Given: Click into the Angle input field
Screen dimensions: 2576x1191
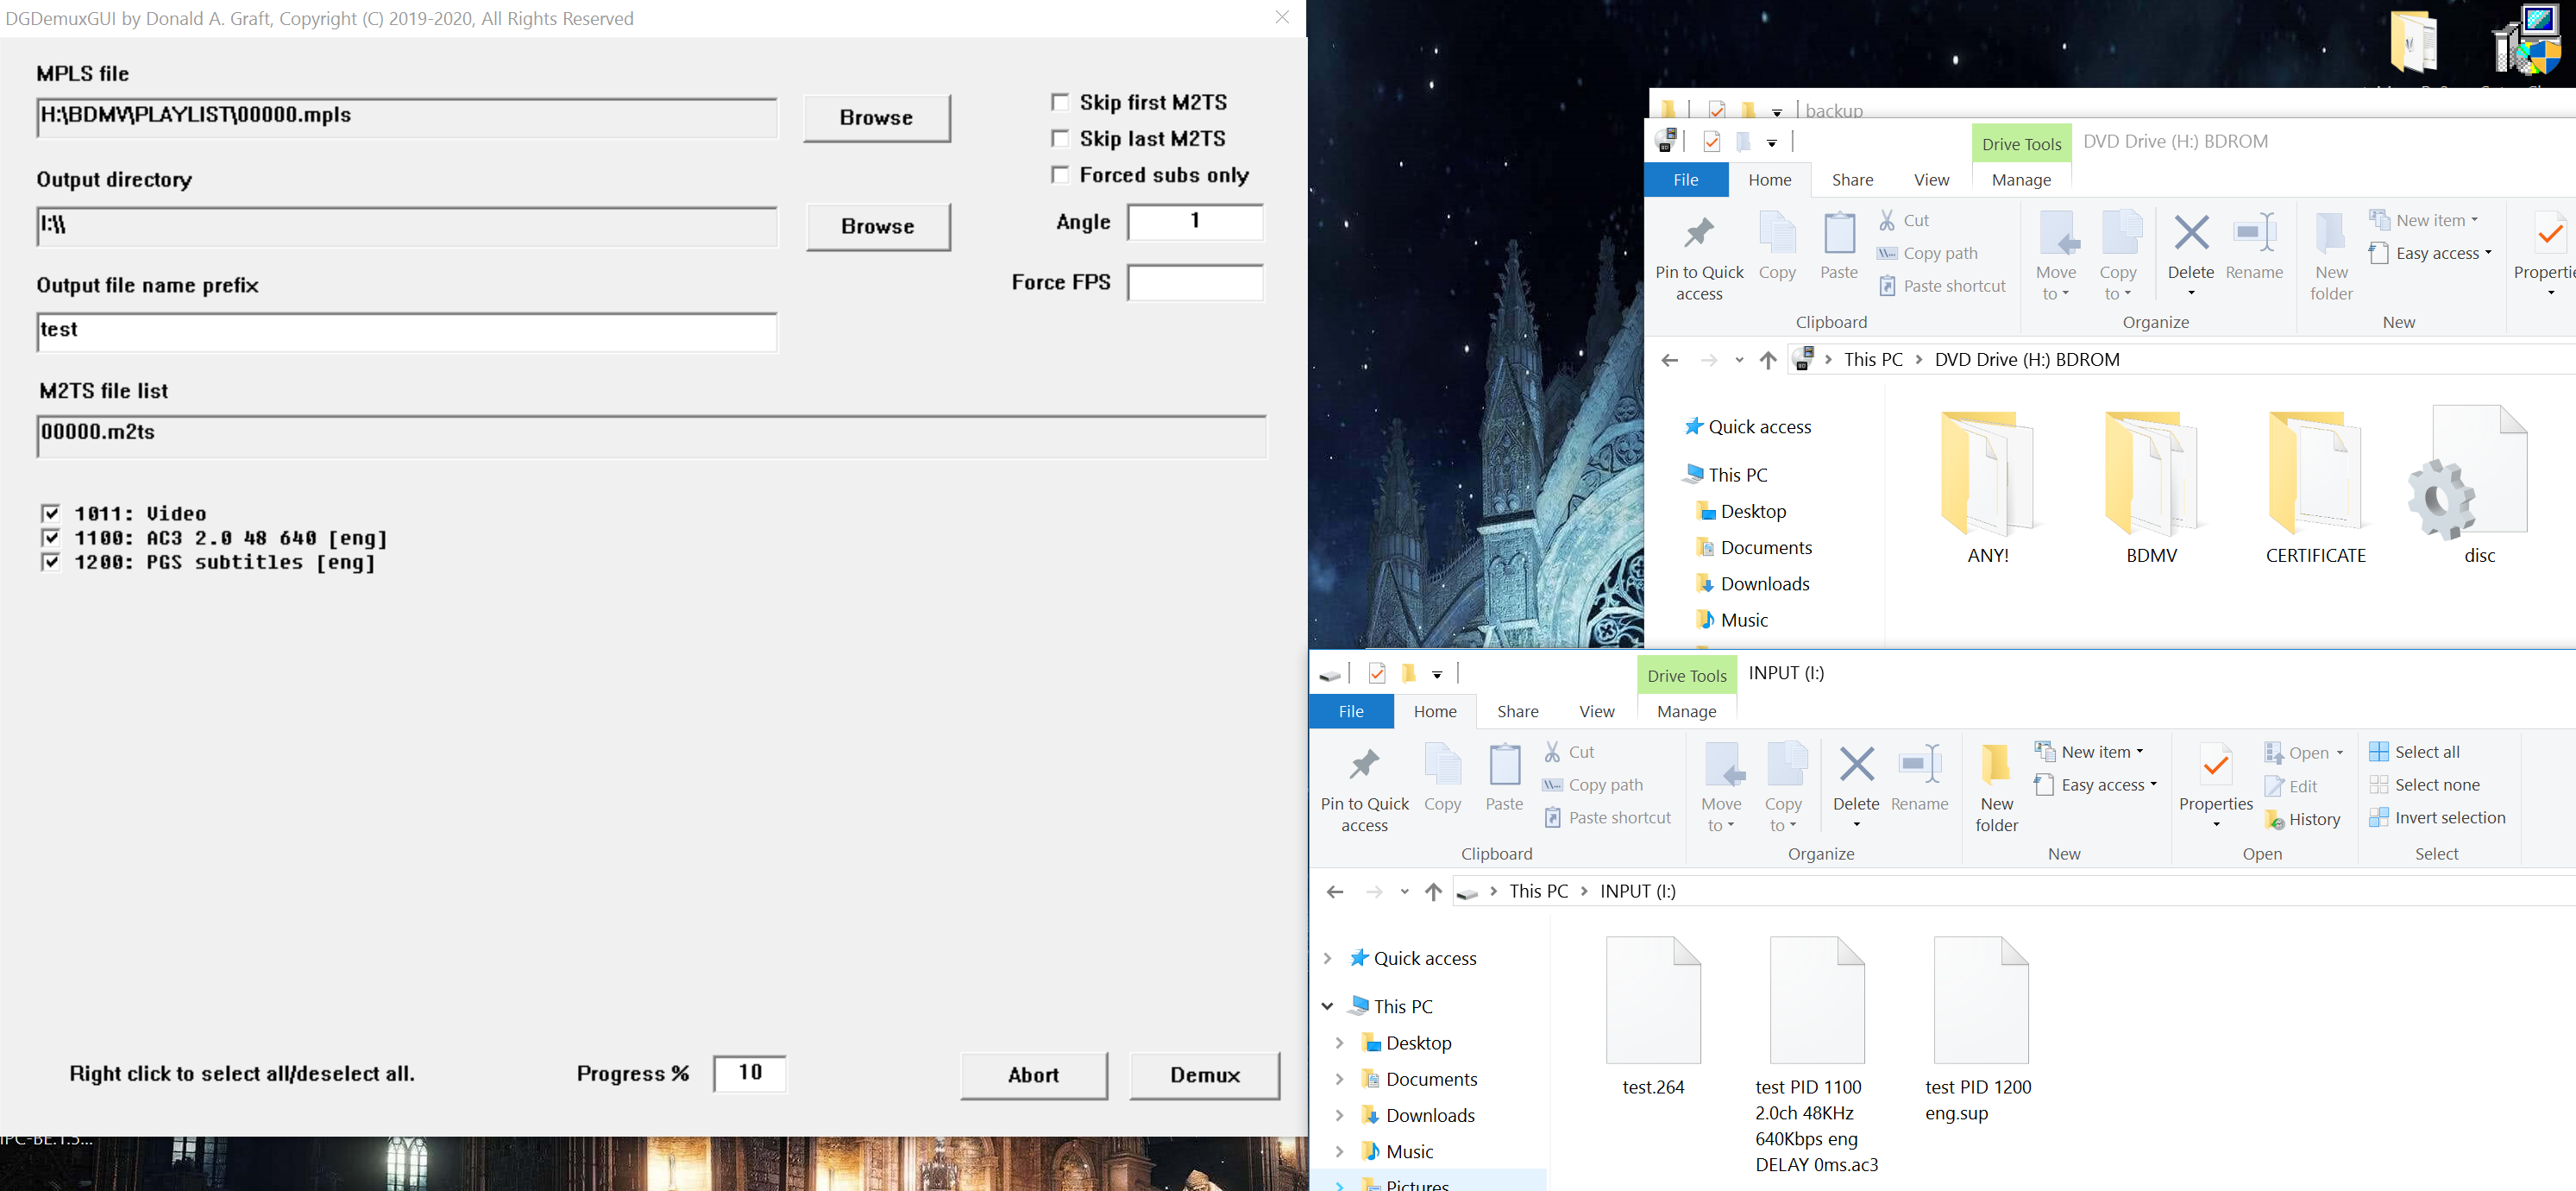Looking at the screenshot, I should tap(1196, 222).
